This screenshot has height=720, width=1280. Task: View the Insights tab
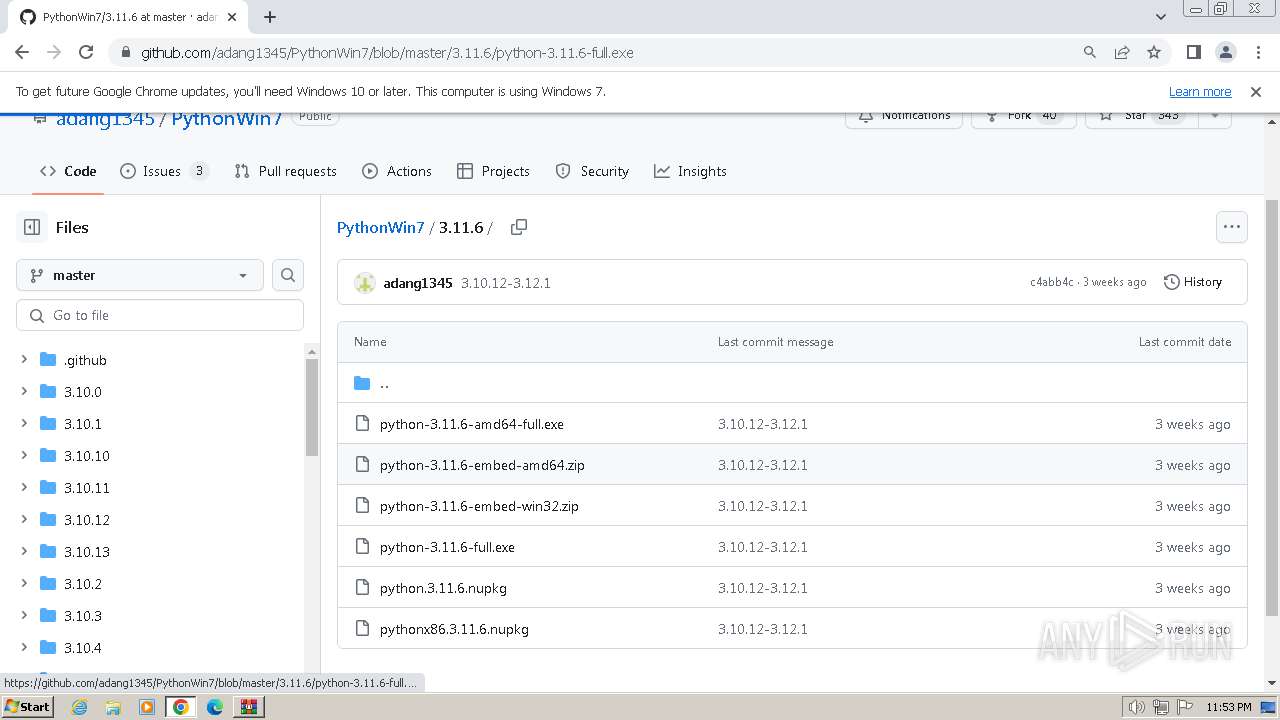pos(690,171)
